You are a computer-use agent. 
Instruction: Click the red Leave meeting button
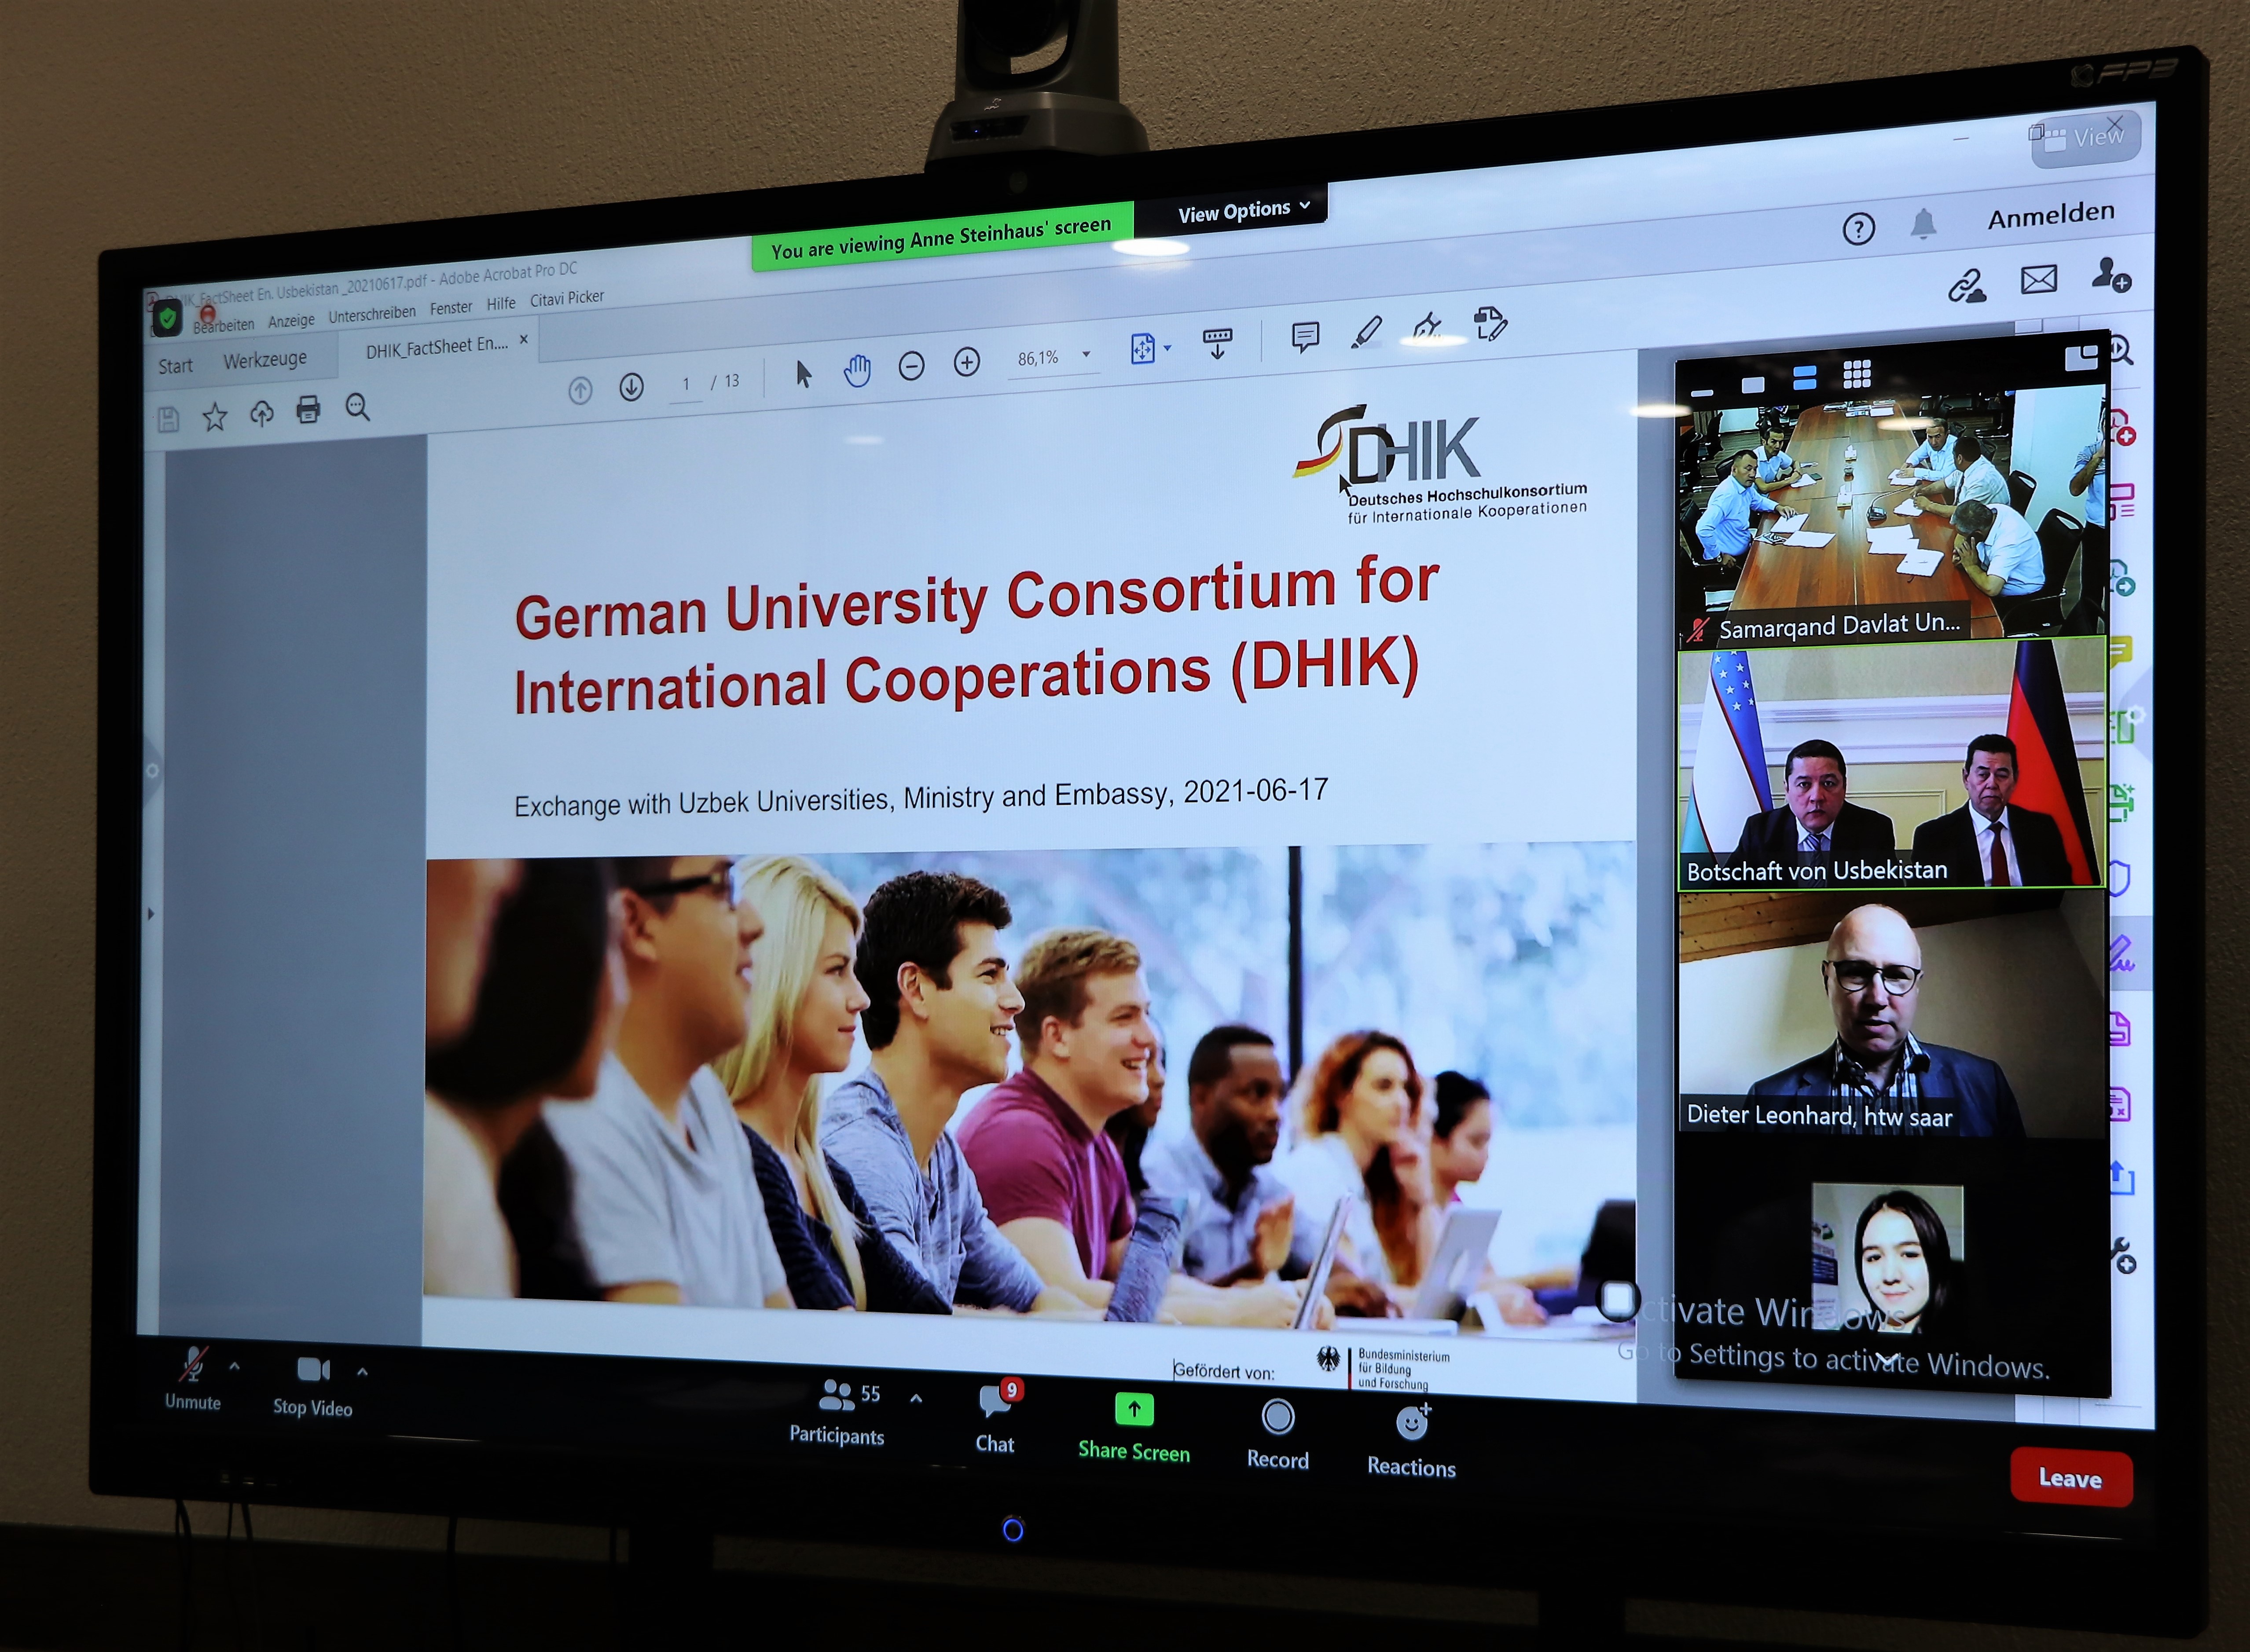coord(2070,1477)
